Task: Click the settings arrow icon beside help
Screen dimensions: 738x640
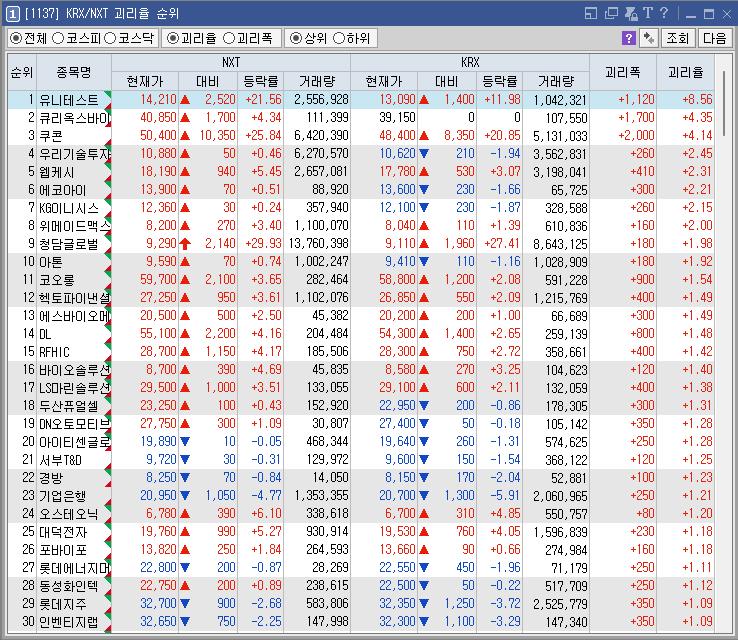Action: (649, 38)
